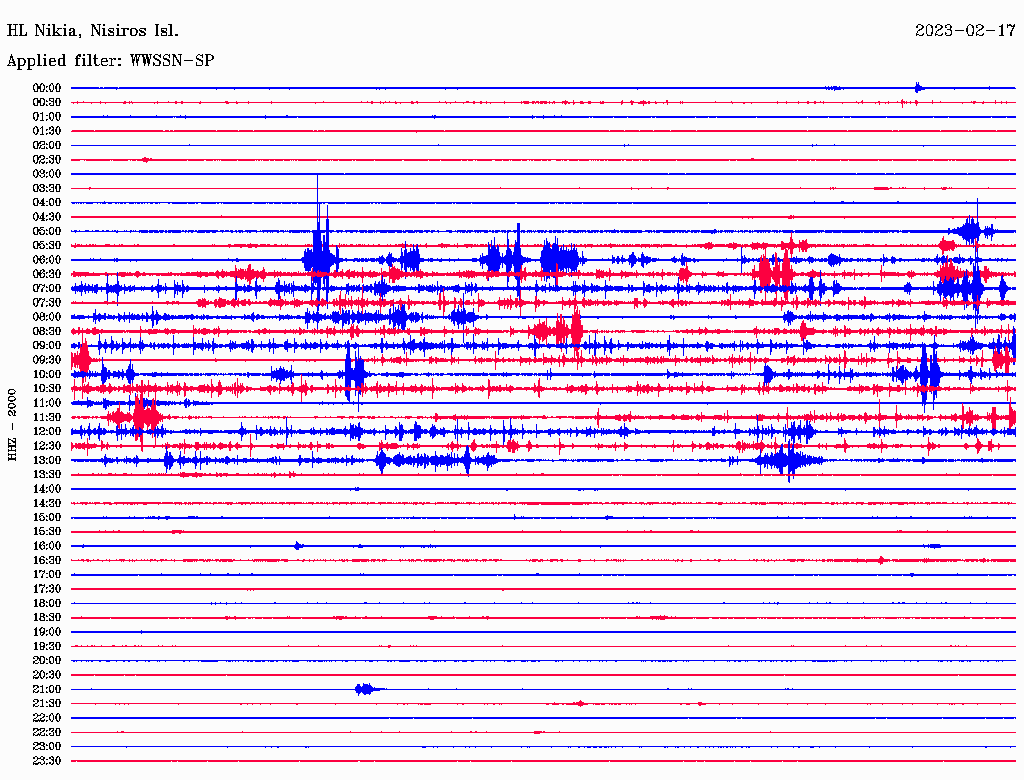Click the small blue event on 16:00 trace

click(298, 545)
